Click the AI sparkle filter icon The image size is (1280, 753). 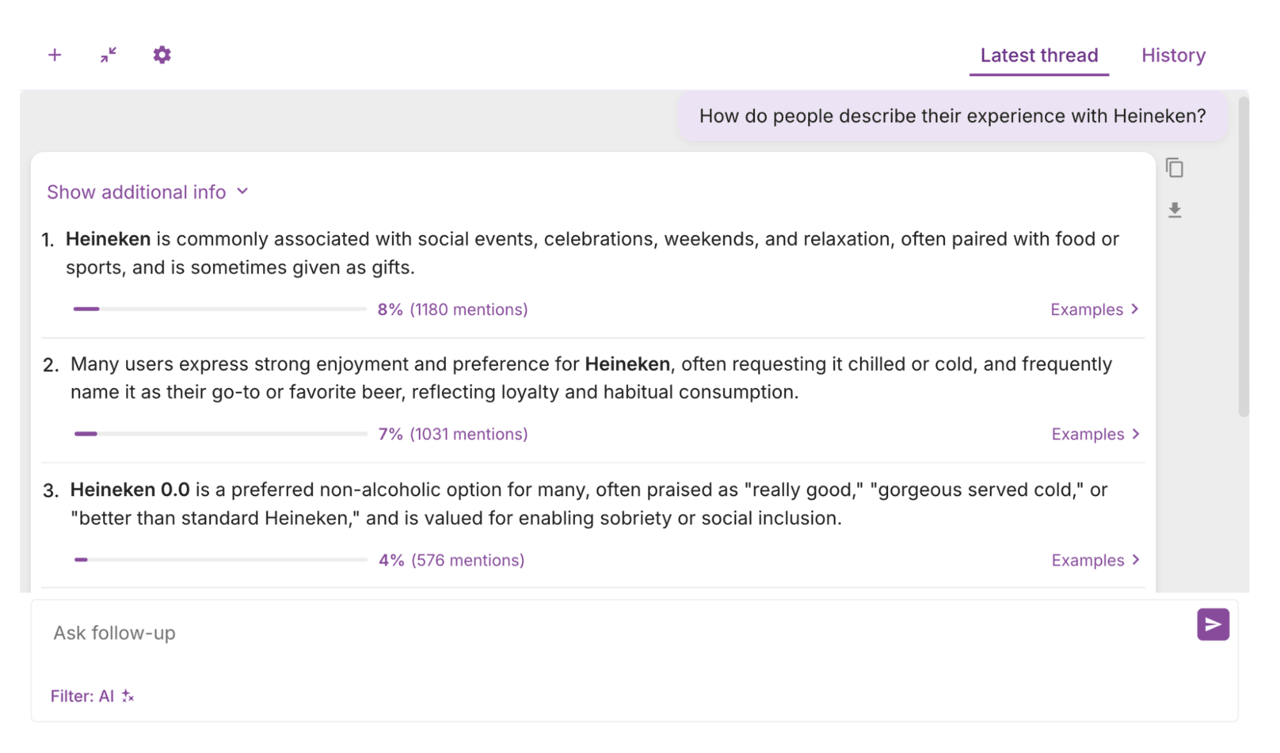pyautogui.click(x=128, y=696)
